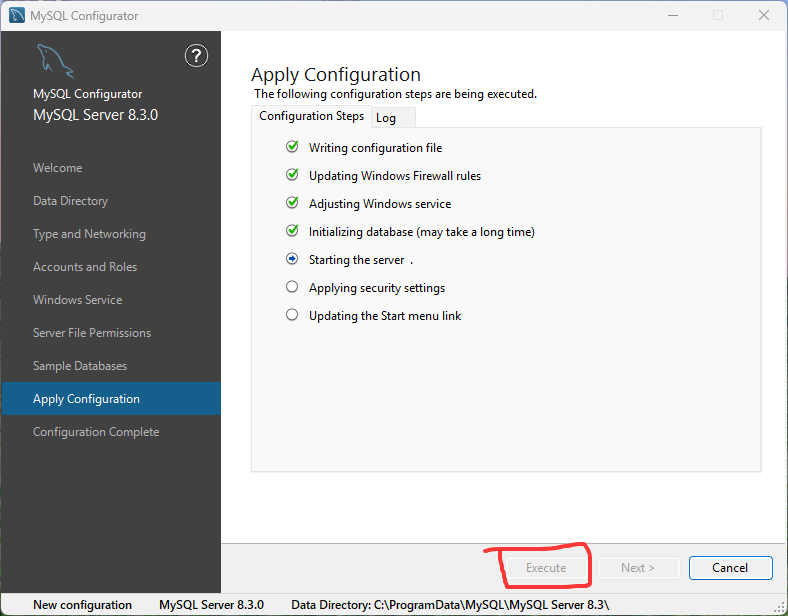
Task: Click the pending circle beside Updating the Start menu link
Action: coord(292,315)
